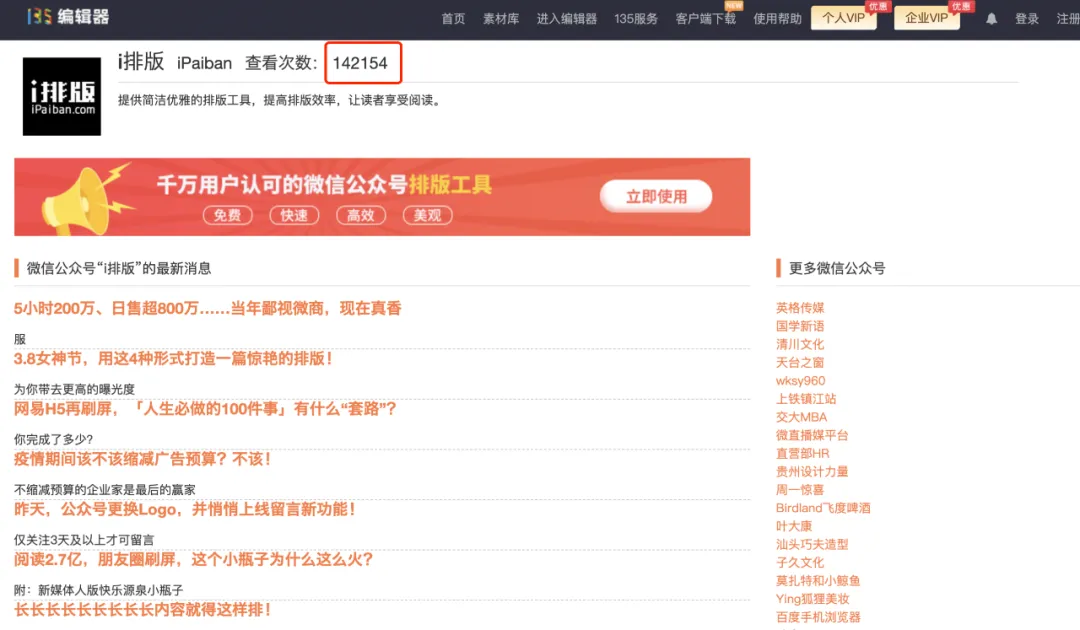Click the 高效 tag in the banner

[361, 216]
